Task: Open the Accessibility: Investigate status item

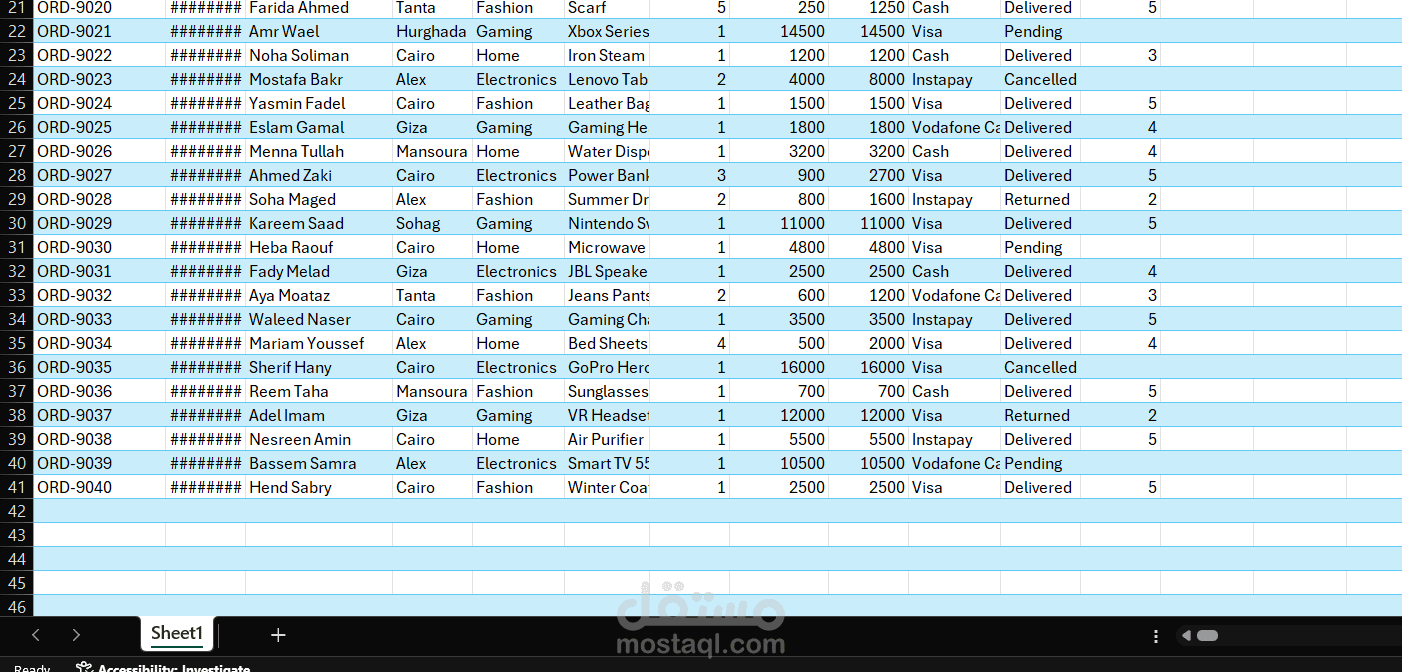Action: [x=164, y=668]
